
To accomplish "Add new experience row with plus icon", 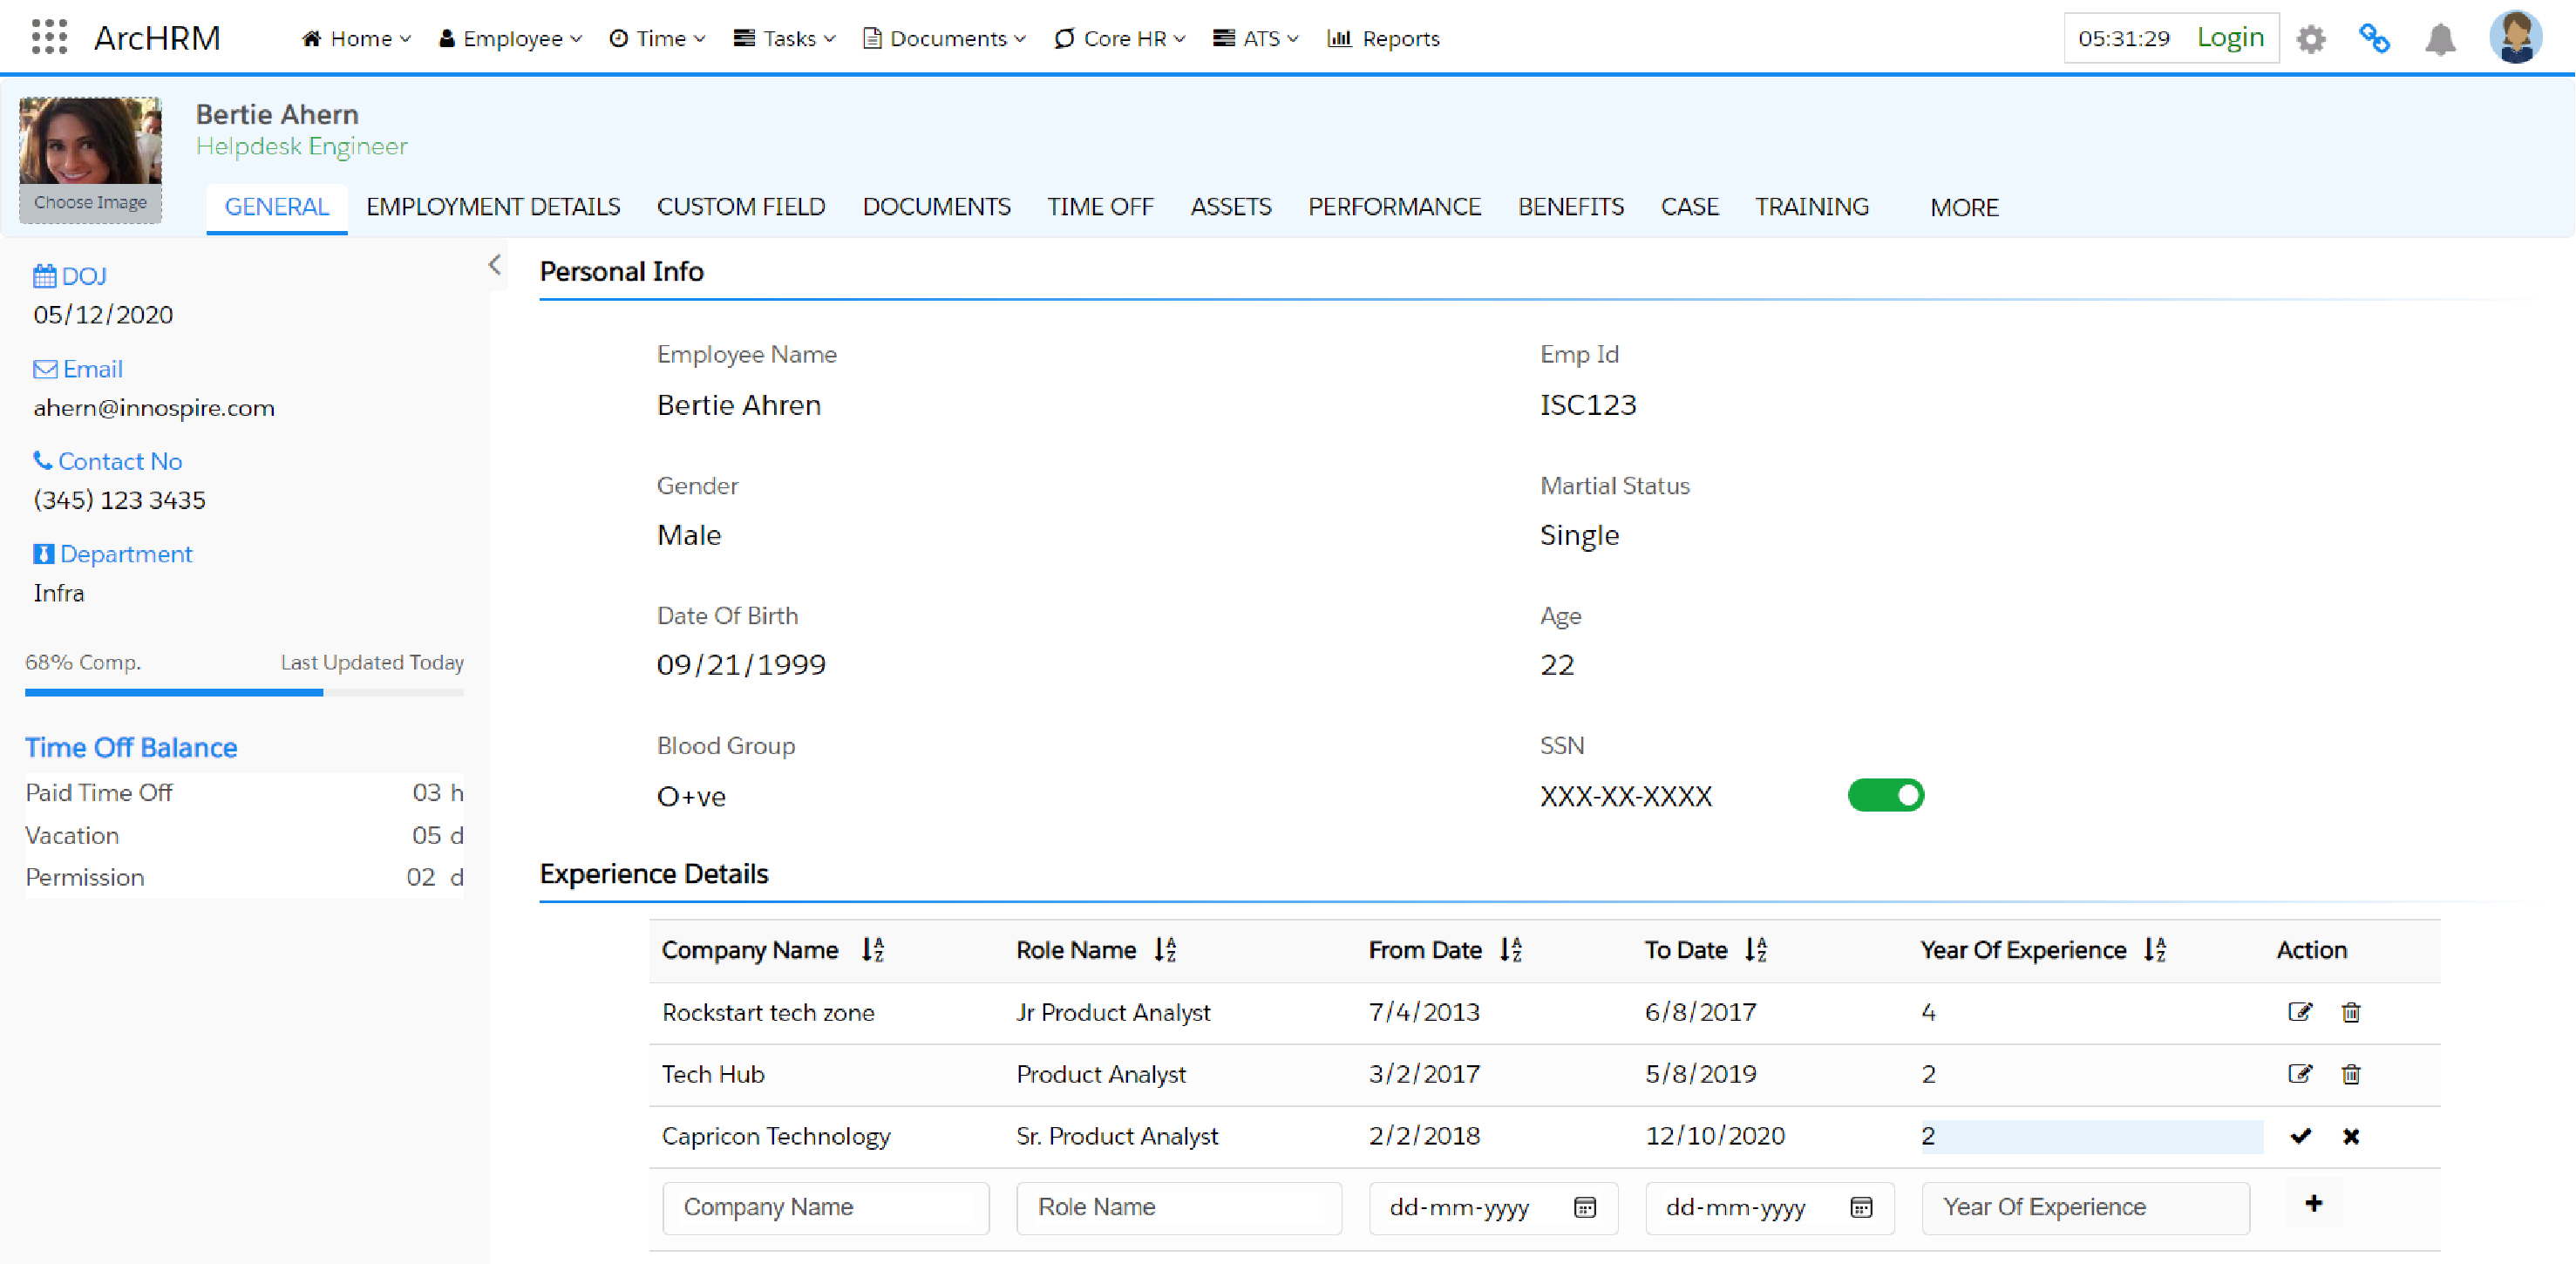I will (x=2313, y=1204).
